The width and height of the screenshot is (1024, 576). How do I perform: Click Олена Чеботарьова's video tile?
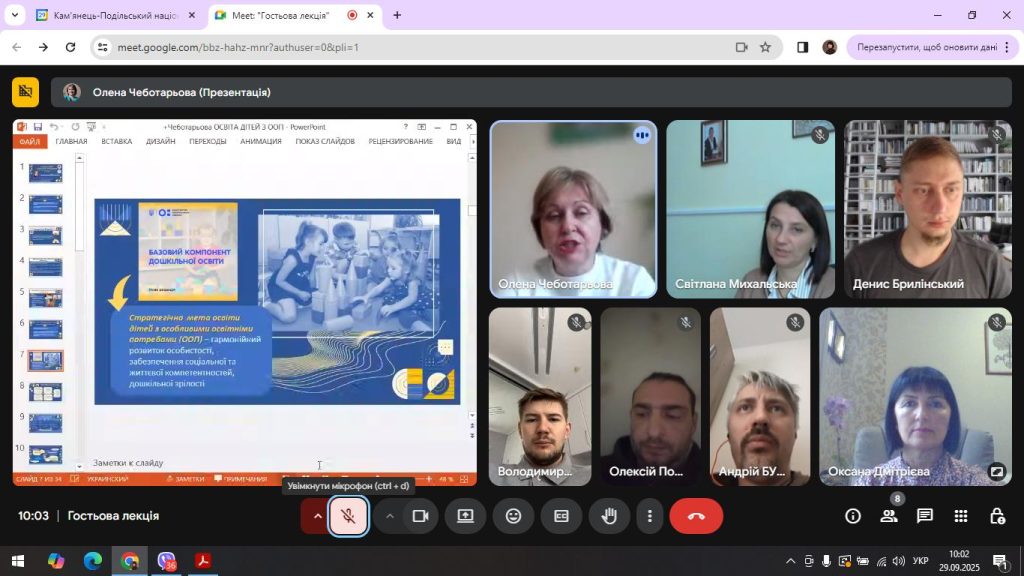pyautogui.click(x=573, y=209)
